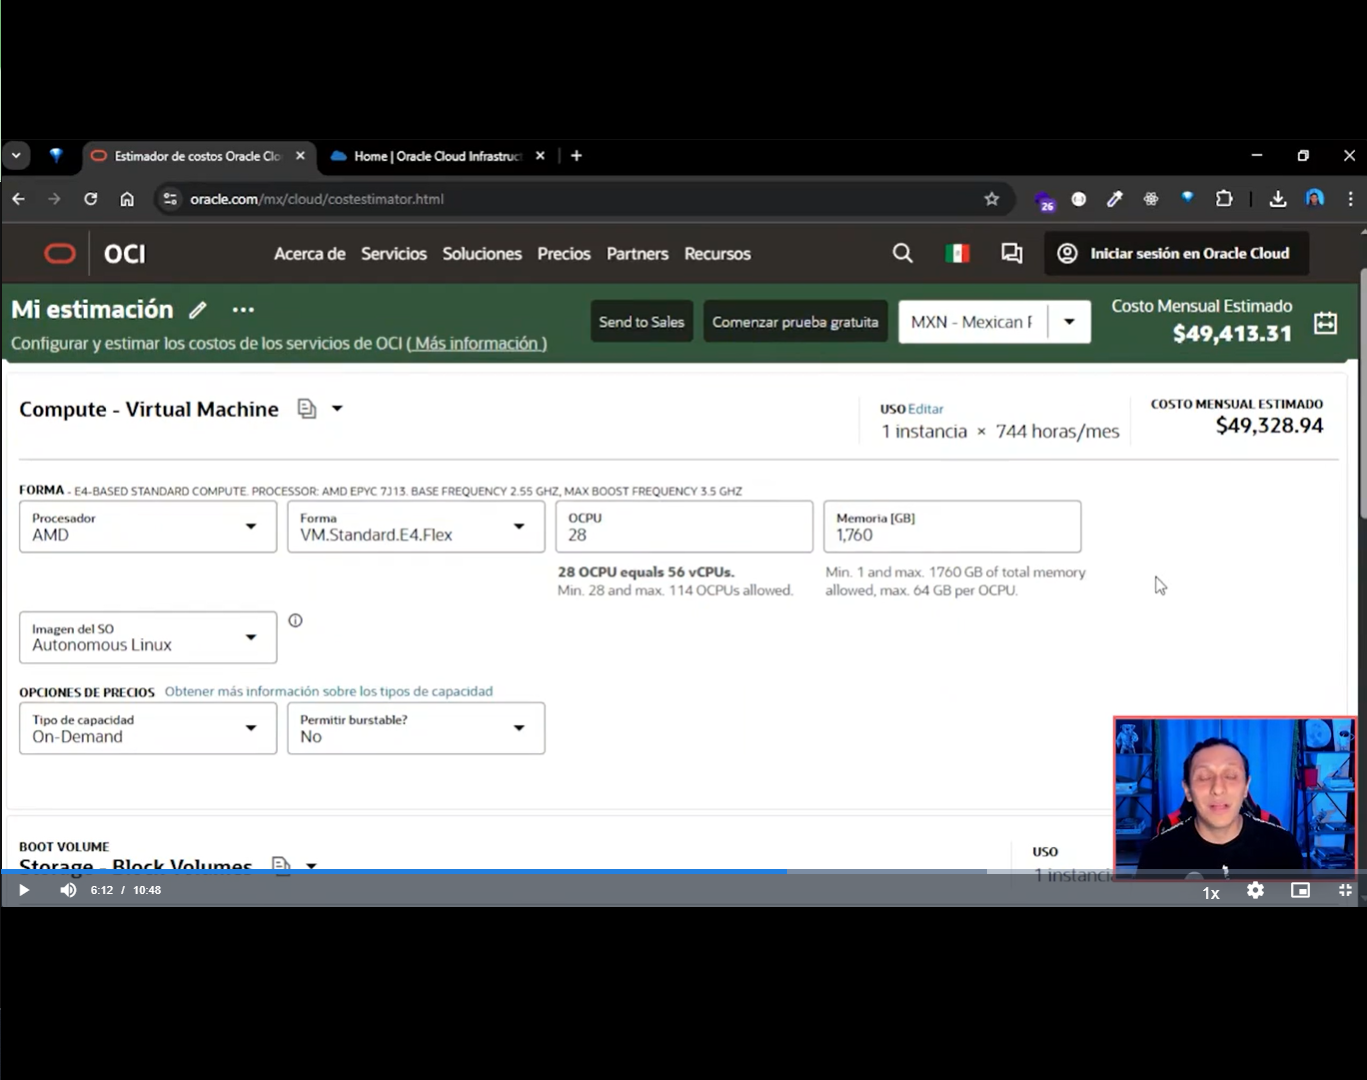Click the page vertical scrollbar
The height and width of the screenshot is (1080, 1367).
coord(1362,393)
